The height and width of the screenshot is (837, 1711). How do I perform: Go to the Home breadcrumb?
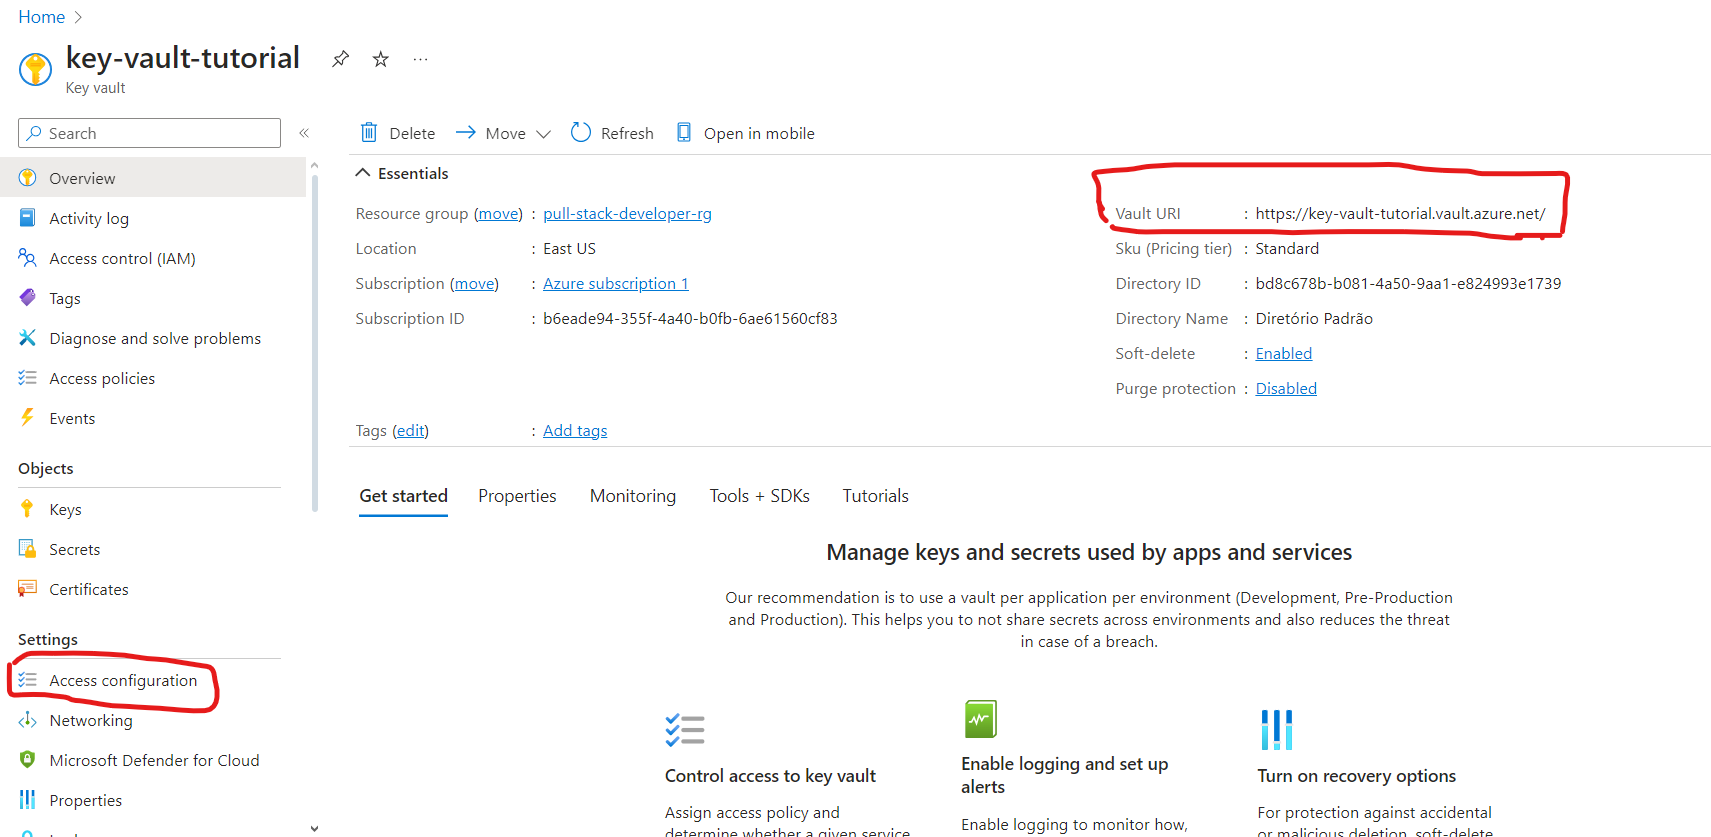[x=41, y=17]
